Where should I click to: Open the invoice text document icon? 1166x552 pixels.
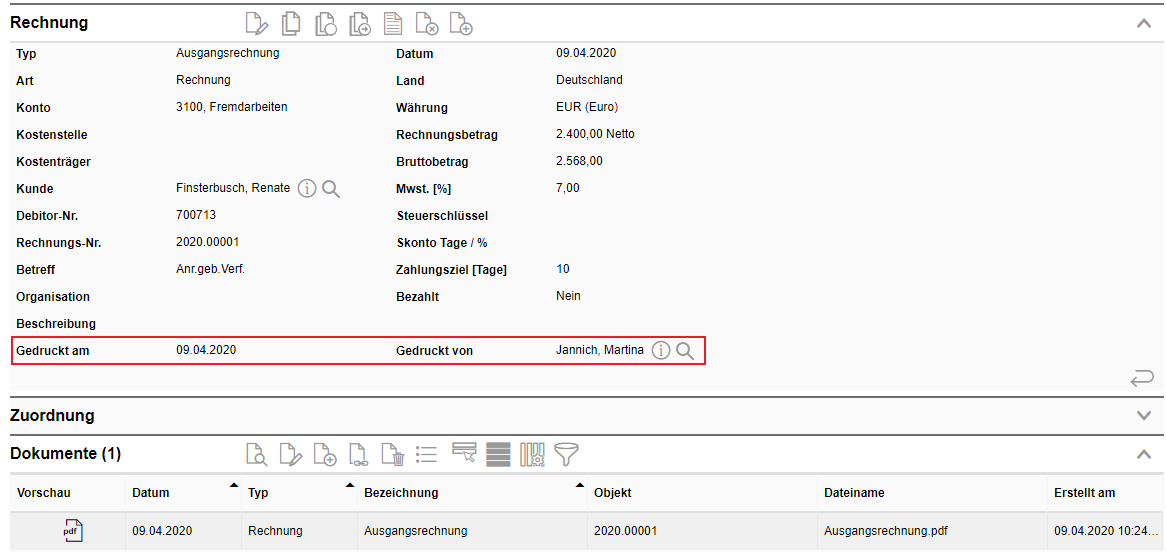click(393, 23)
